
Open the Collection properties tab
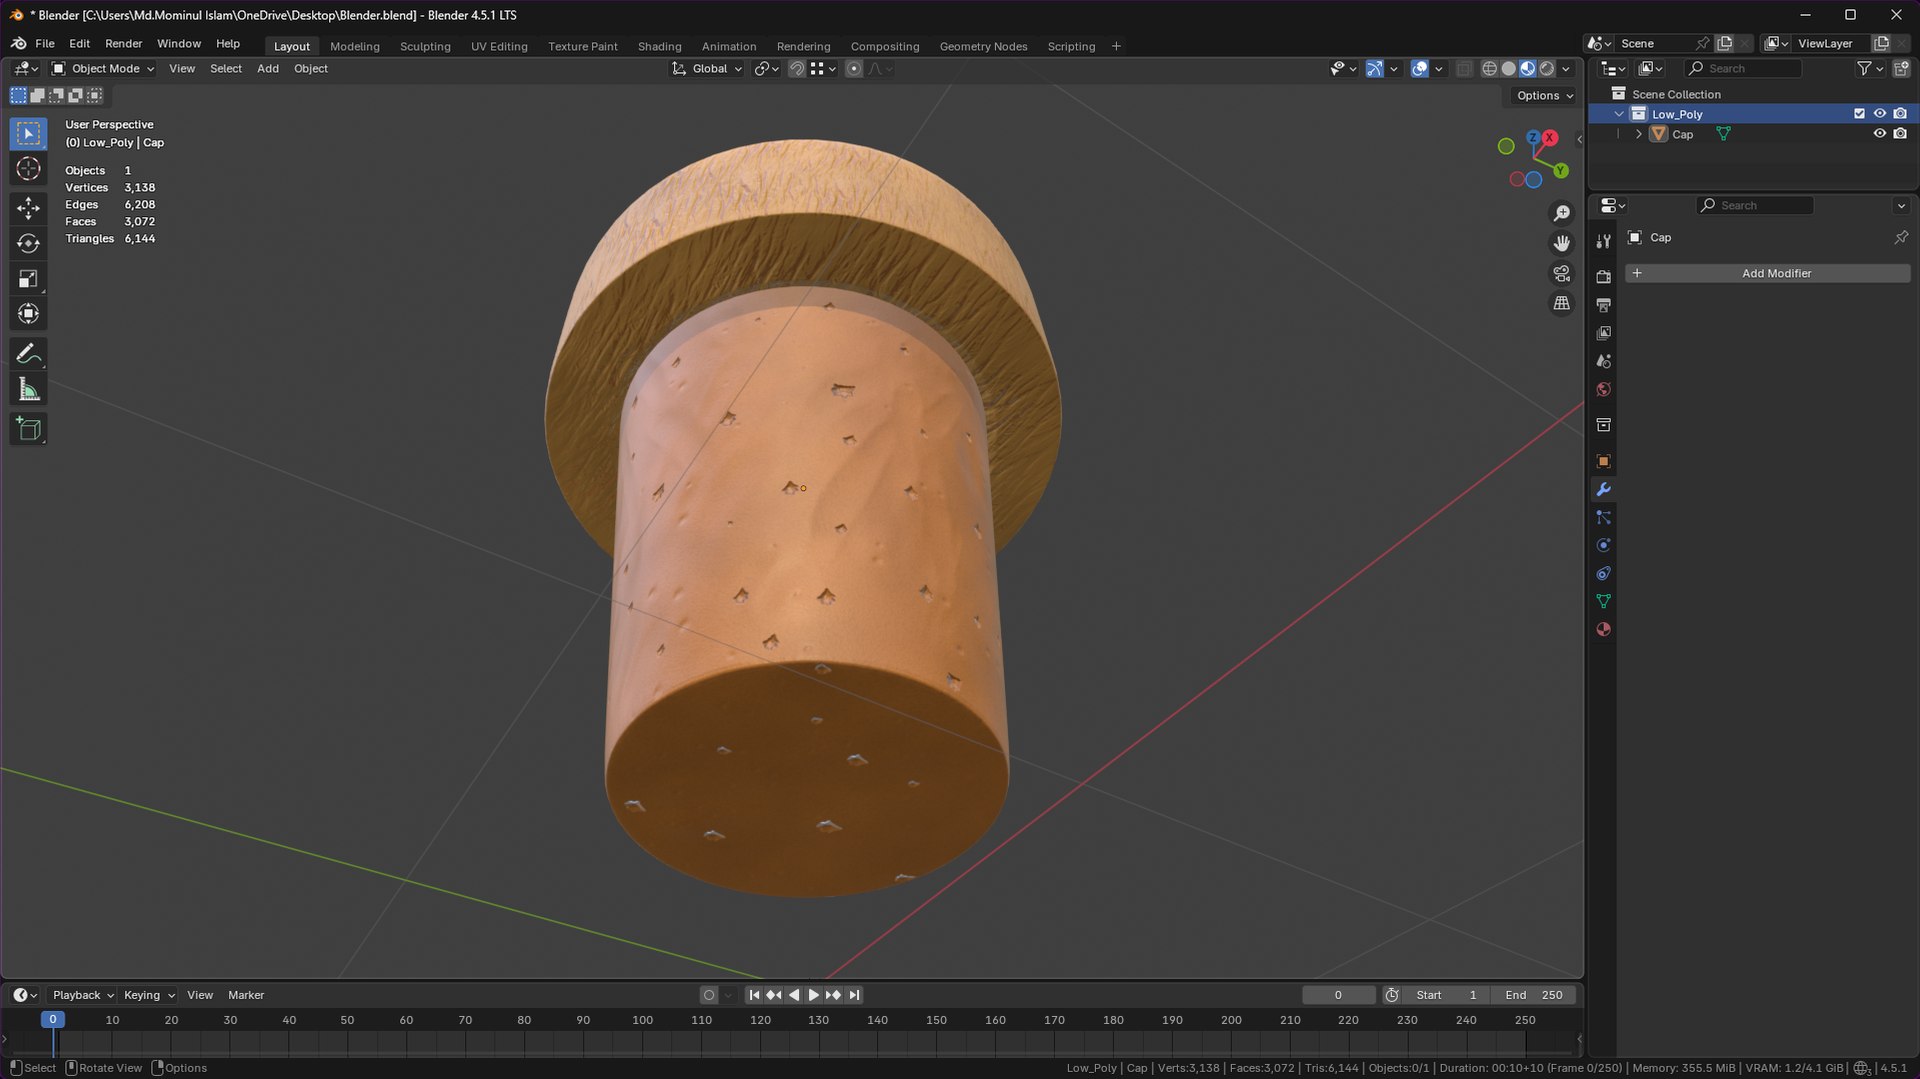tap(1603, 425)
